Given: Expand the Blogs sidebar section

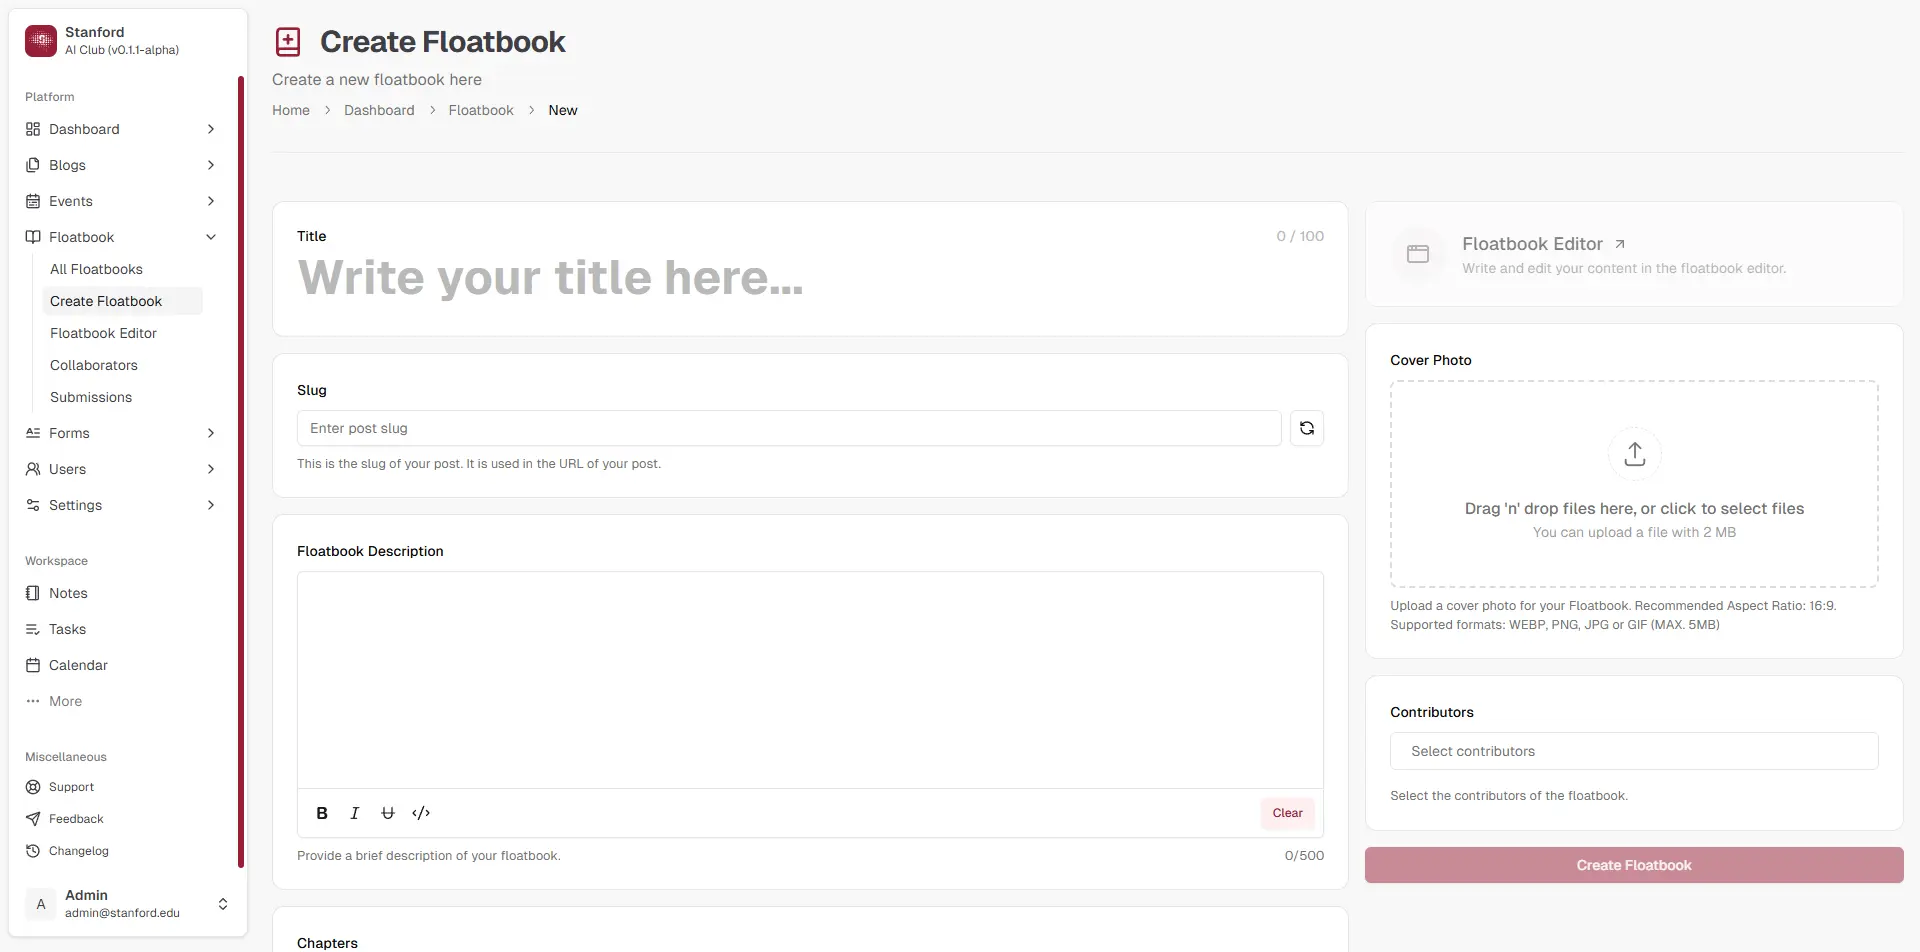Looking at the screenshot, I should coord(210,165).
